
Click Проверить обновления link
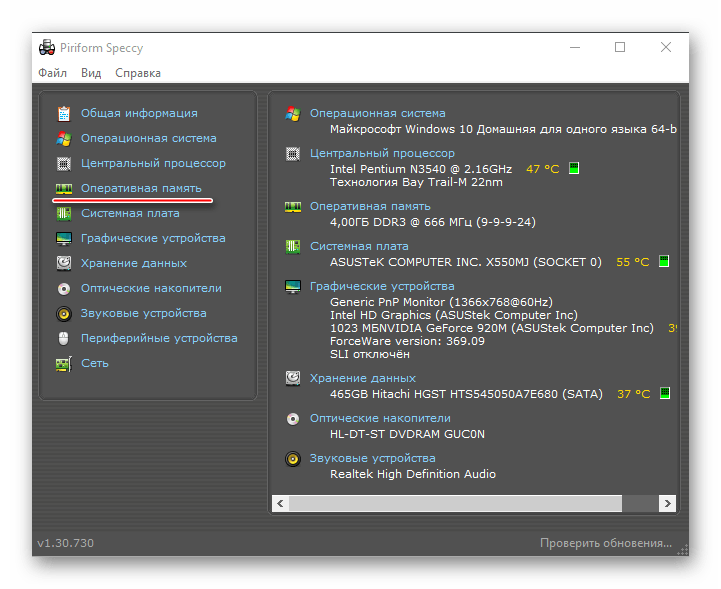point(606,543)
